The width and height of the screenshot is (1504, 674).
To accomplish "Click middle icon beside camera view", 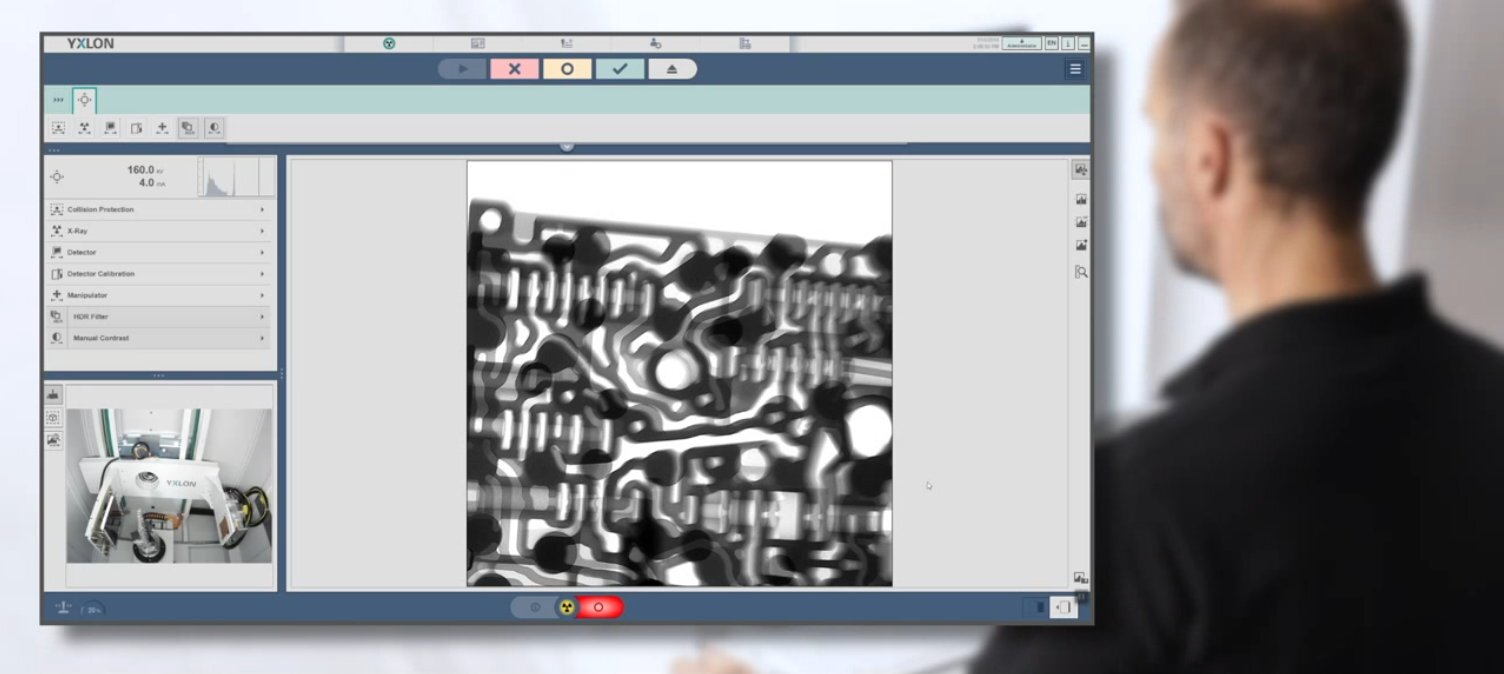I will click(x=53, y=418).
